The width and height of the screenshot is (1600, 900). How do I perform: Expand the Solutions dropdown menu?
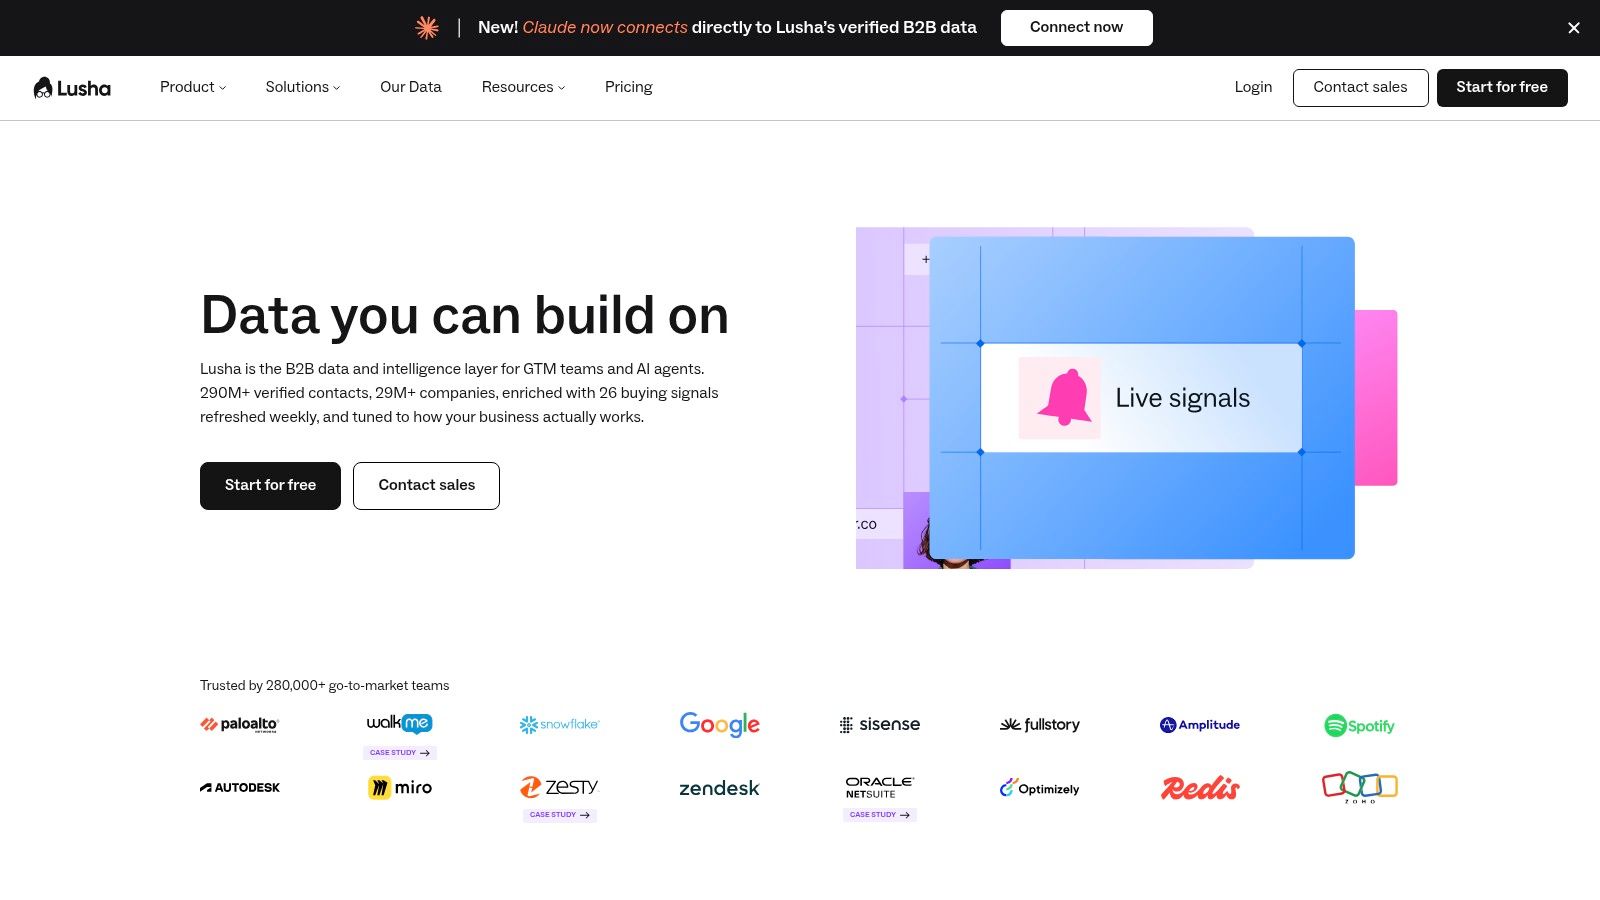click(x=303, y=87)
